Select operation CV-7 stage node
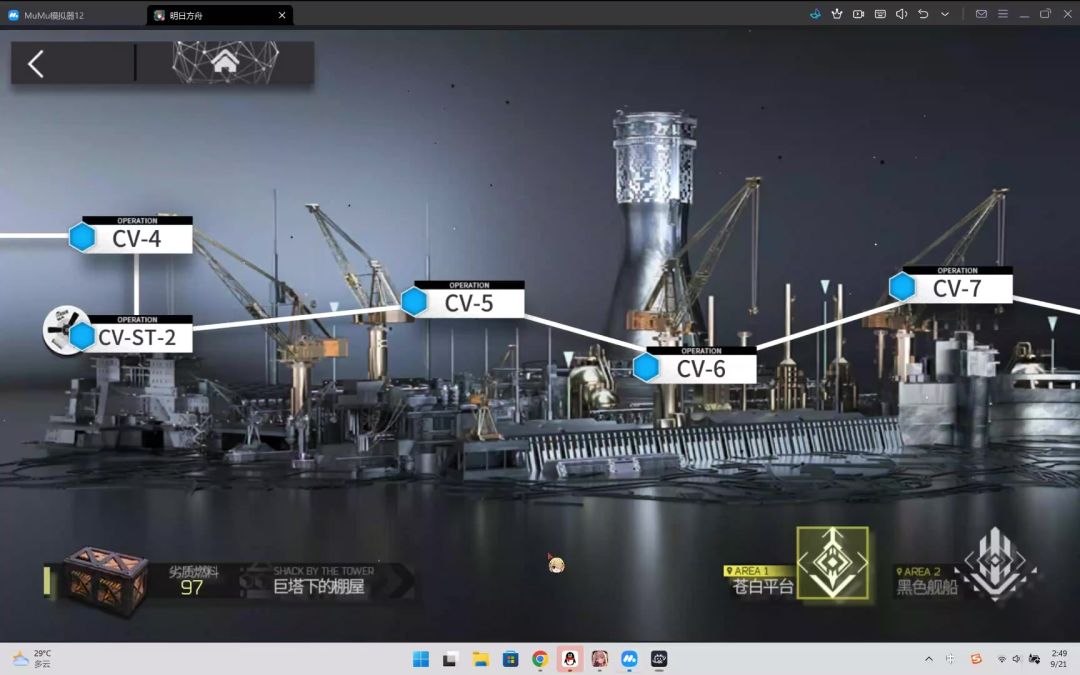 pyautogui.click(x=951, y=284)
